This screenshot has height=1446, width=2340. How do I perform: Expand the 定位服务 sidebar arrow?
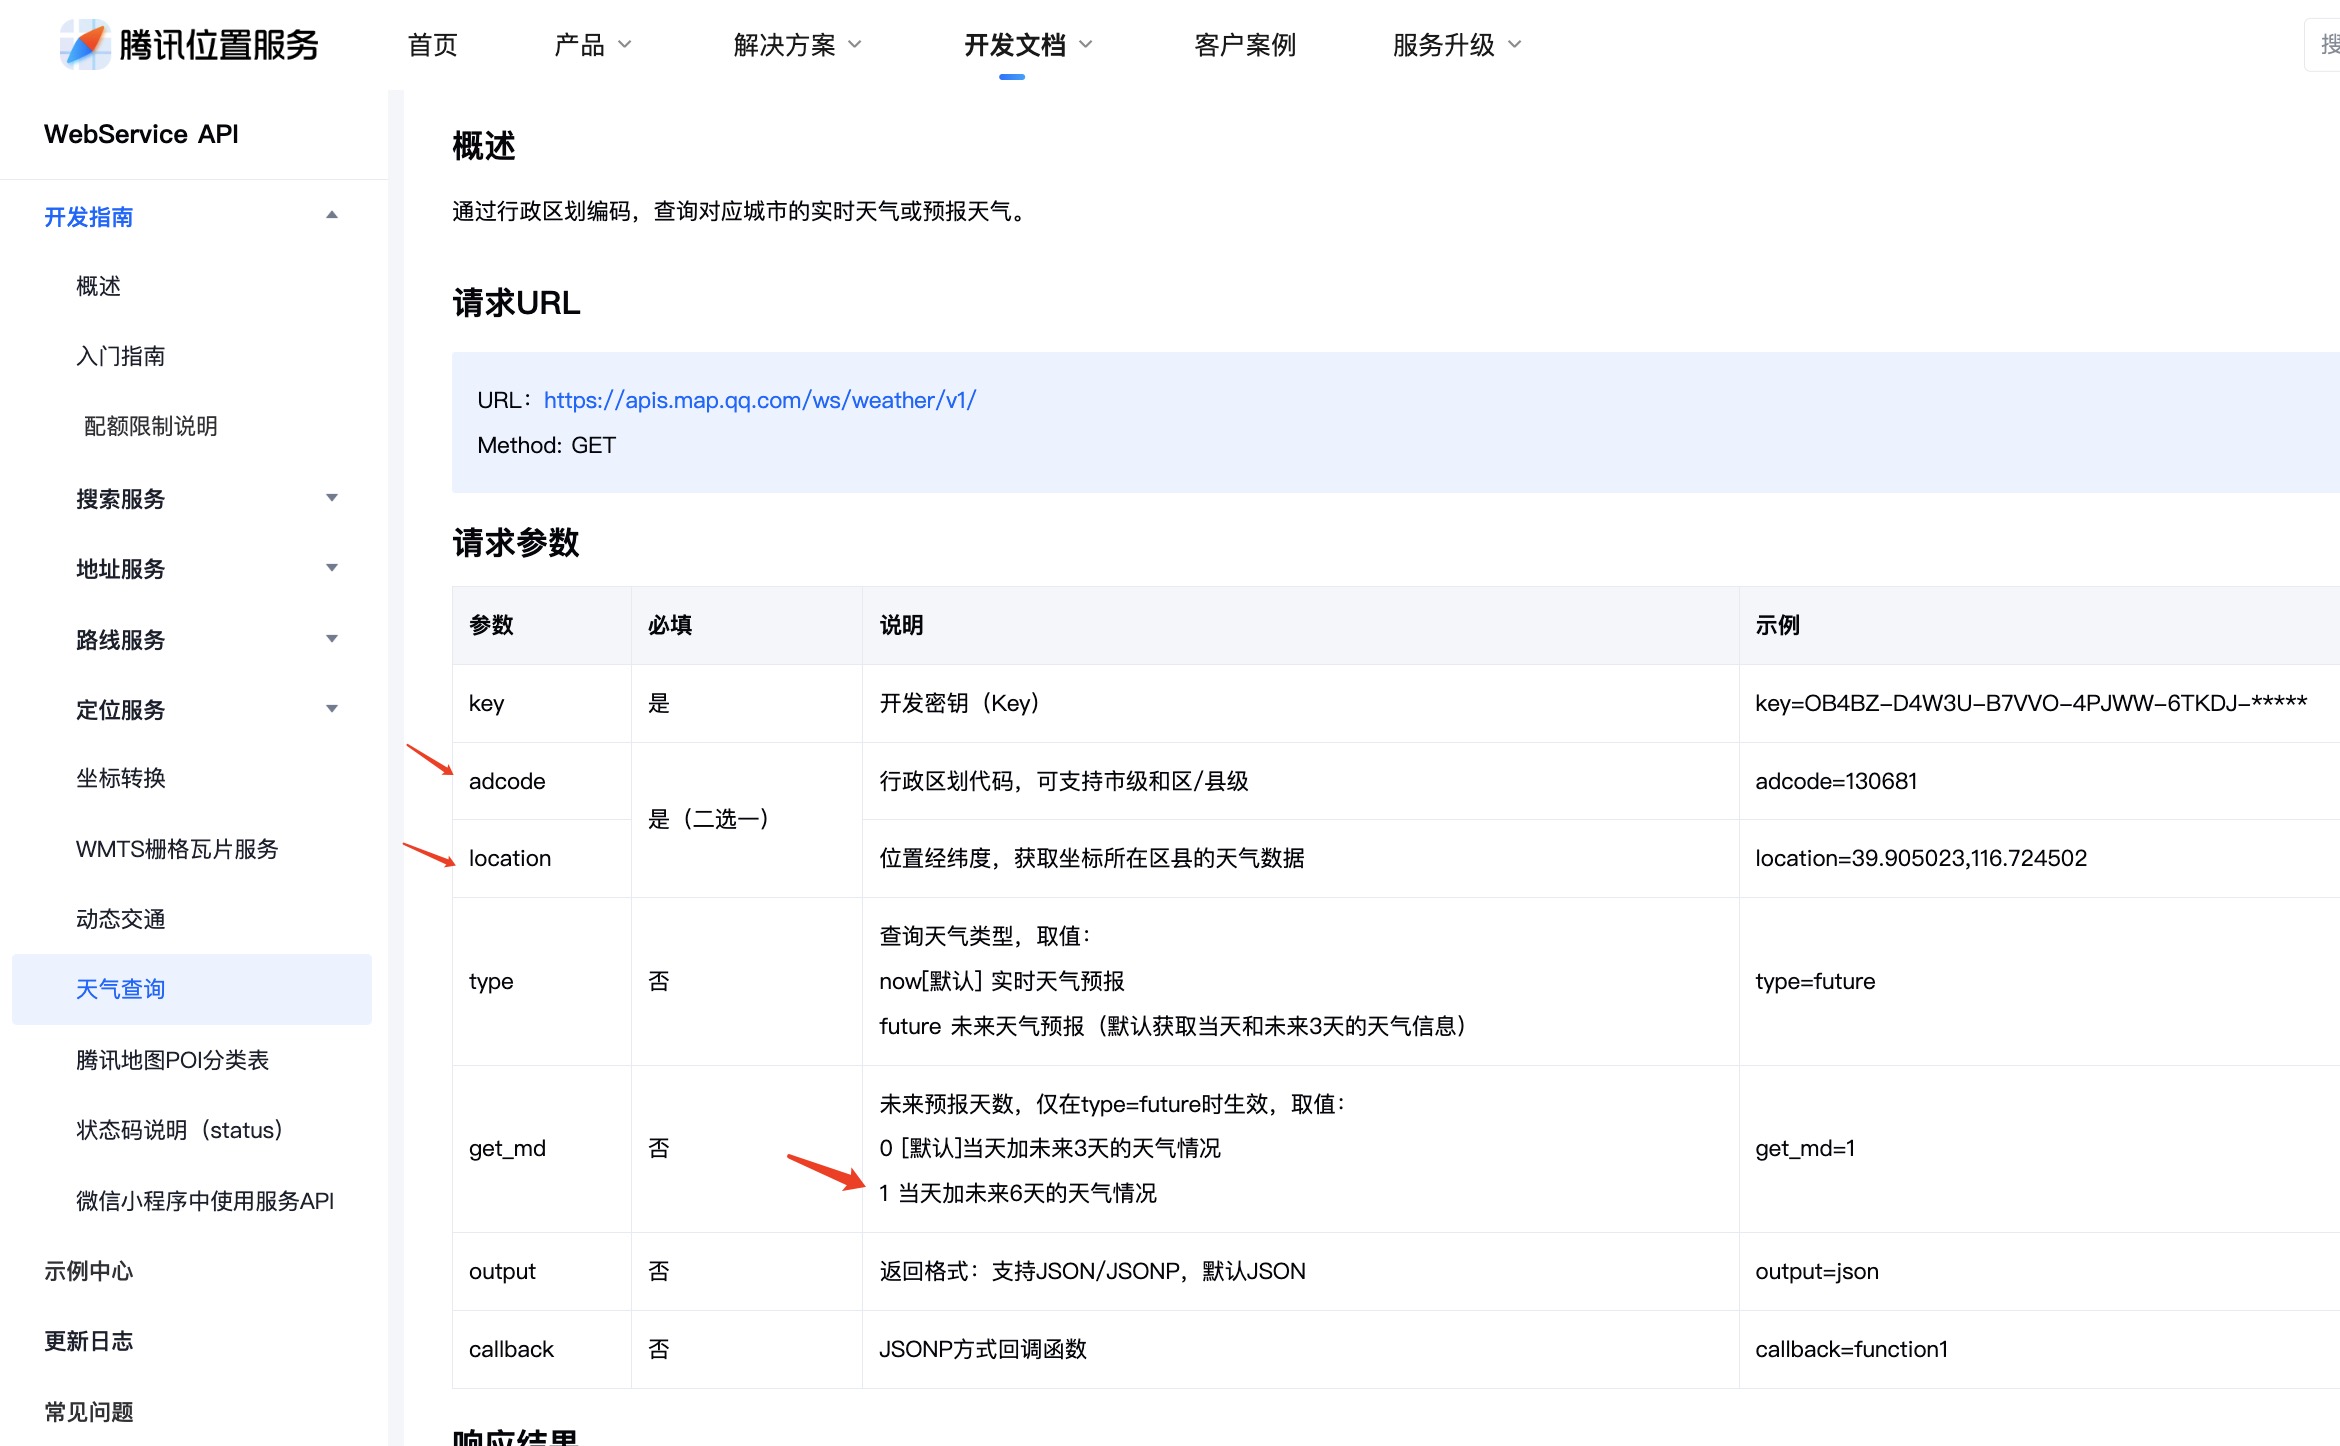pos(332,709)
